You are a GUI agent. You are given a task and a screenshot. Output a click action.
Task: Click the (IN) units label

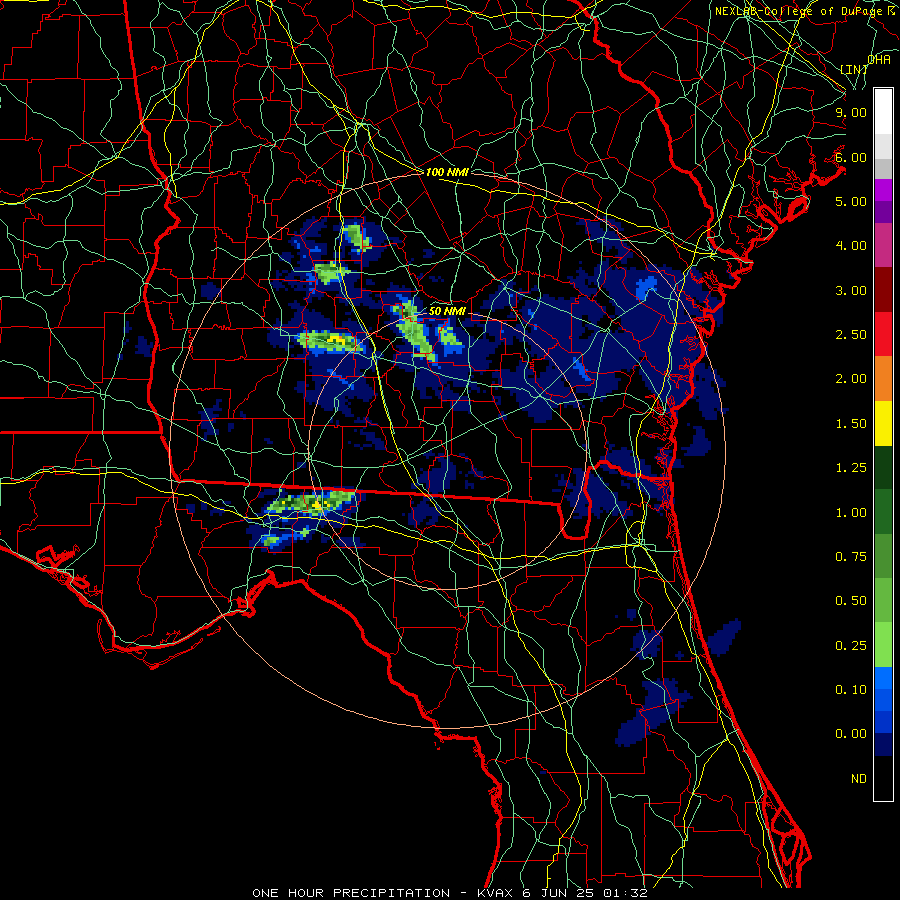tap(854, 69)
